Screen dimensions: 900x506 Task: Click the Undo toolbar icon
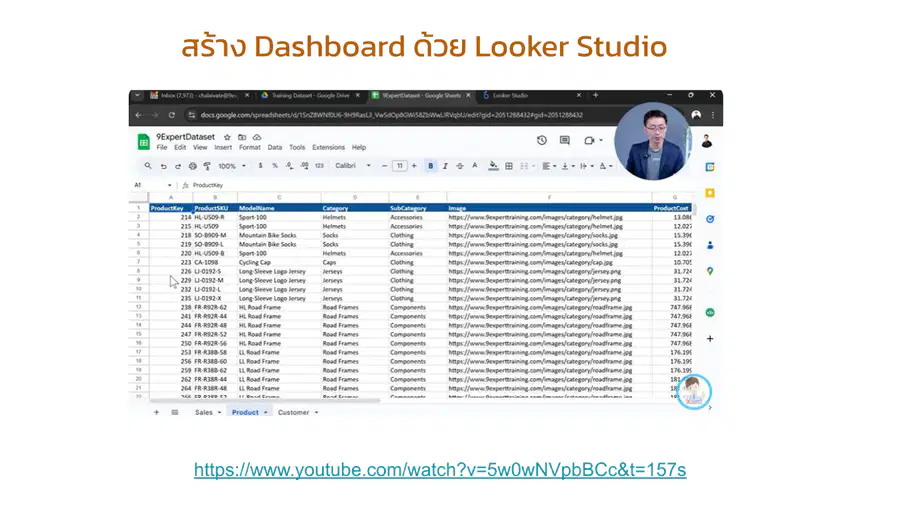tap(164, 166)
